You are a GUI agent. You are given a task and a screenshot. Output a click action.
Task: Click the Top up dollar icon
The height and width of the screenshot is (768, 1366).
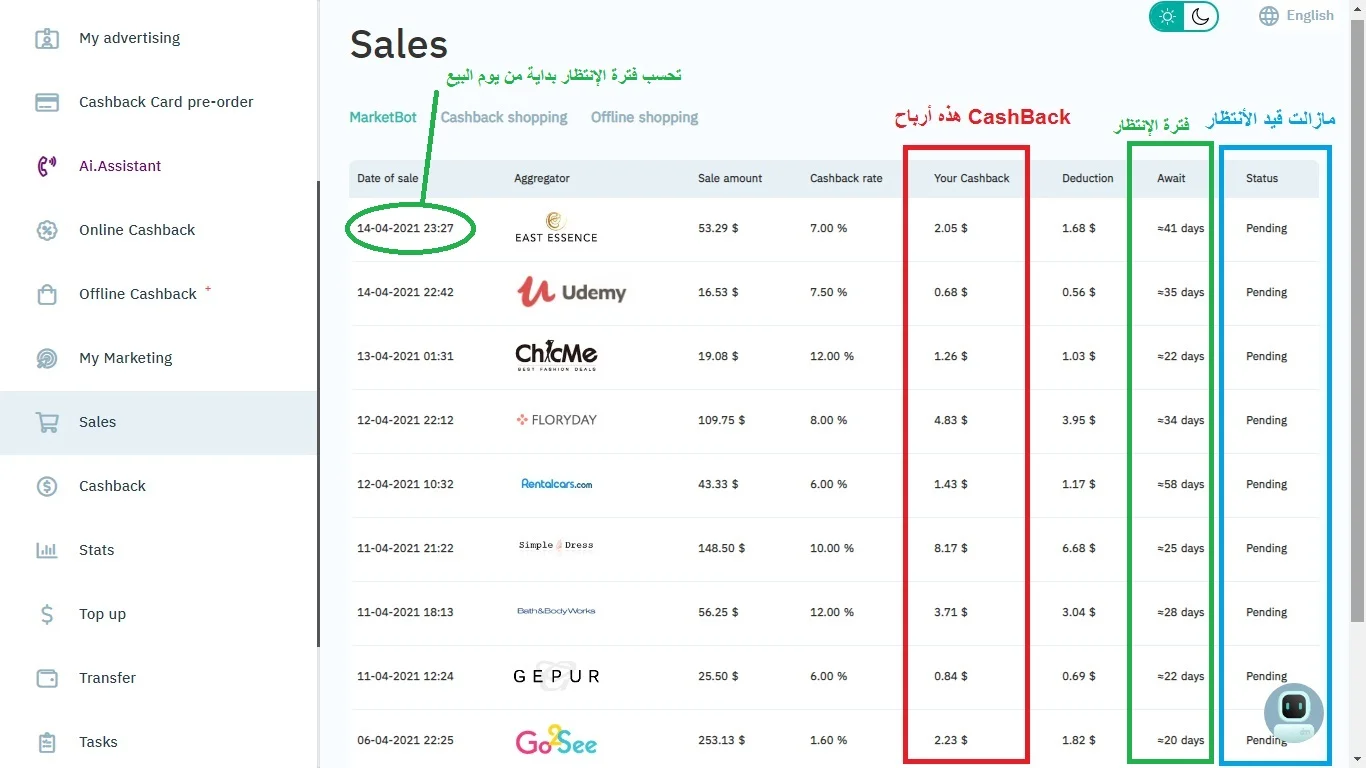47,614
